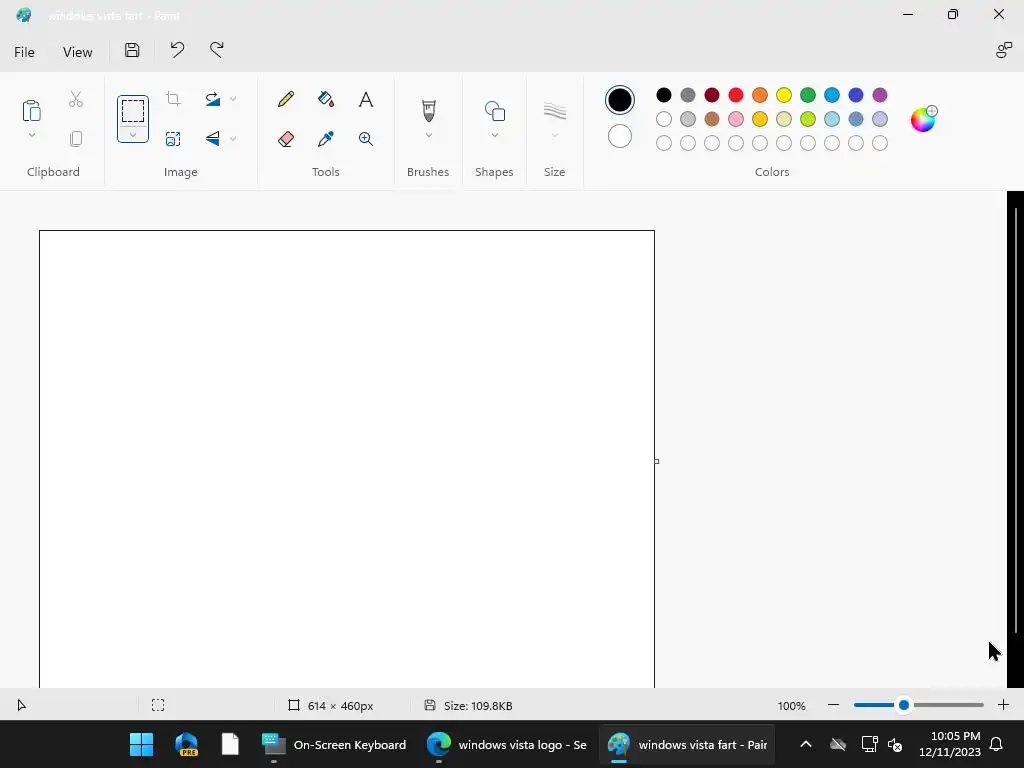Select the Text tool
Viewport: 1024px width, 768px height.
coord(366,99)
